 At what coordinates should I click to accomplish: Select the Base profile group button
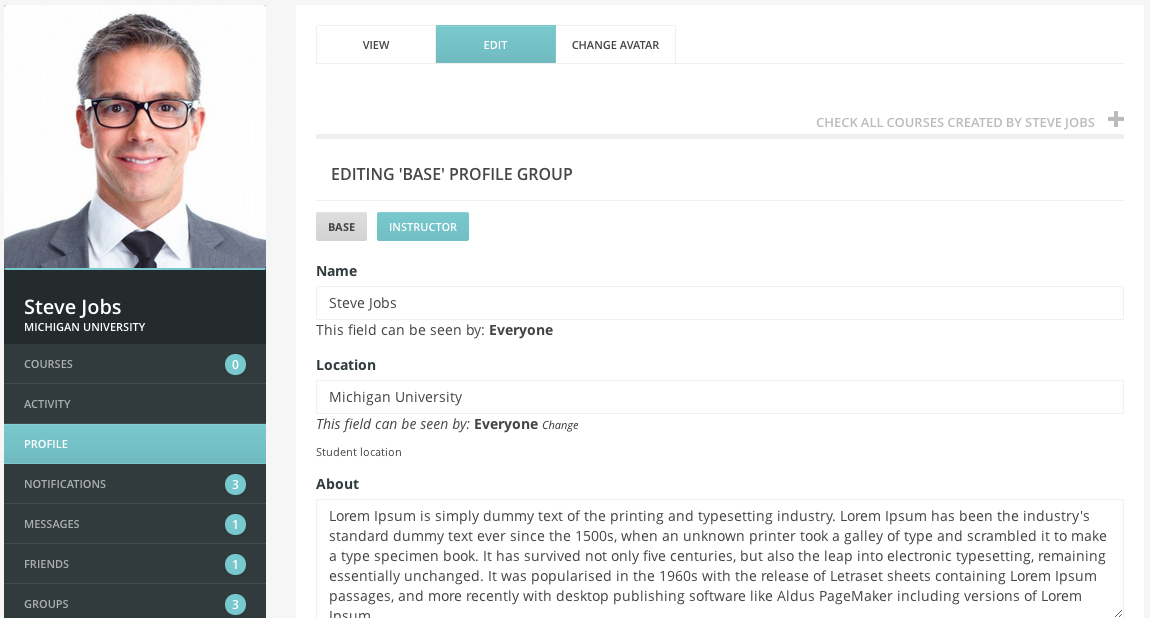click(341, 227)
